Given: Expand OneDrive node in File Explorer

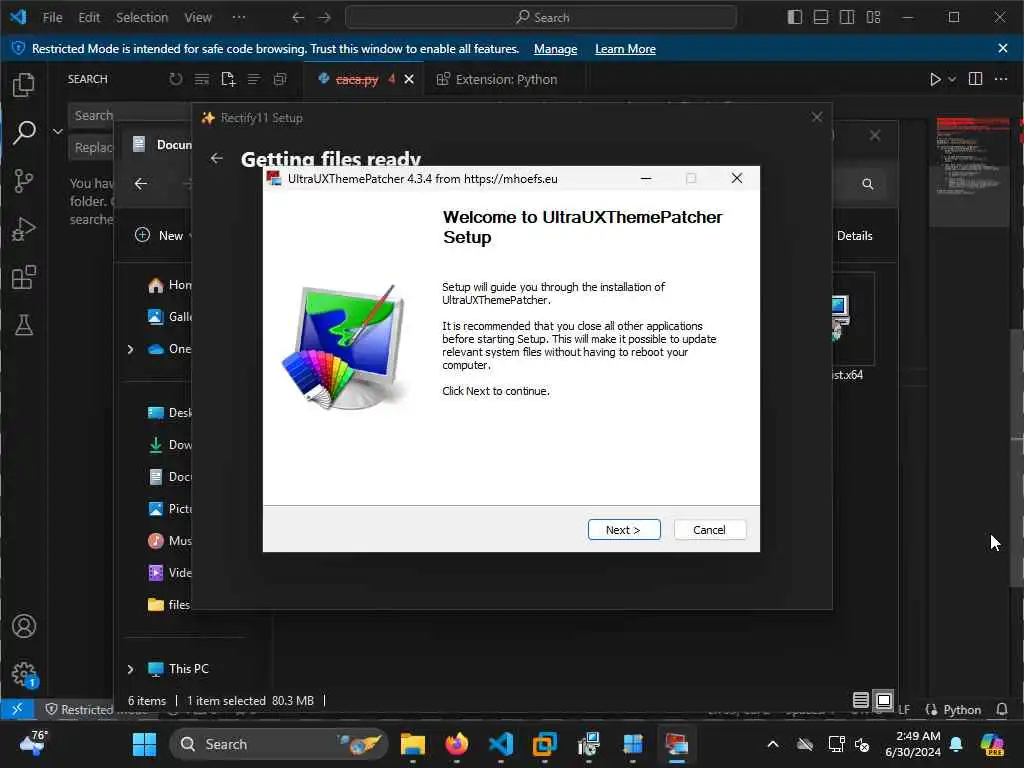Looking at the screenshot, I should tap(130, 349).
